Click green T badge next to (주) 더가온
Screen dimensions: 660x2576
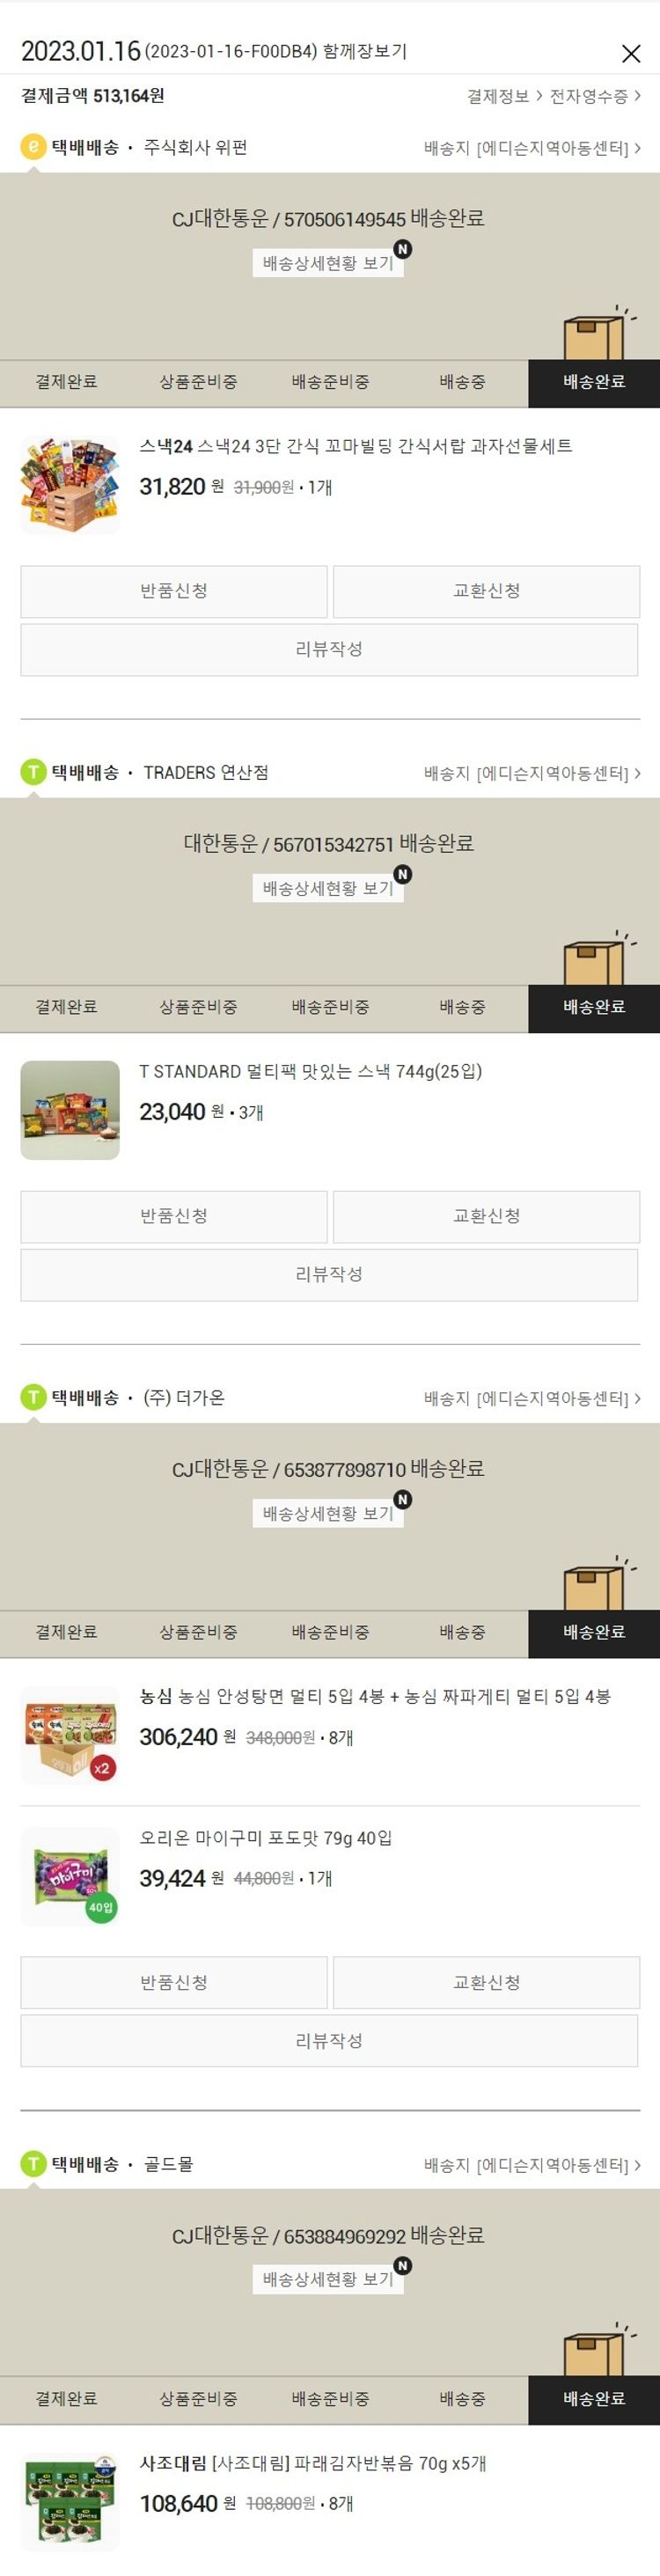(33, 1397)
